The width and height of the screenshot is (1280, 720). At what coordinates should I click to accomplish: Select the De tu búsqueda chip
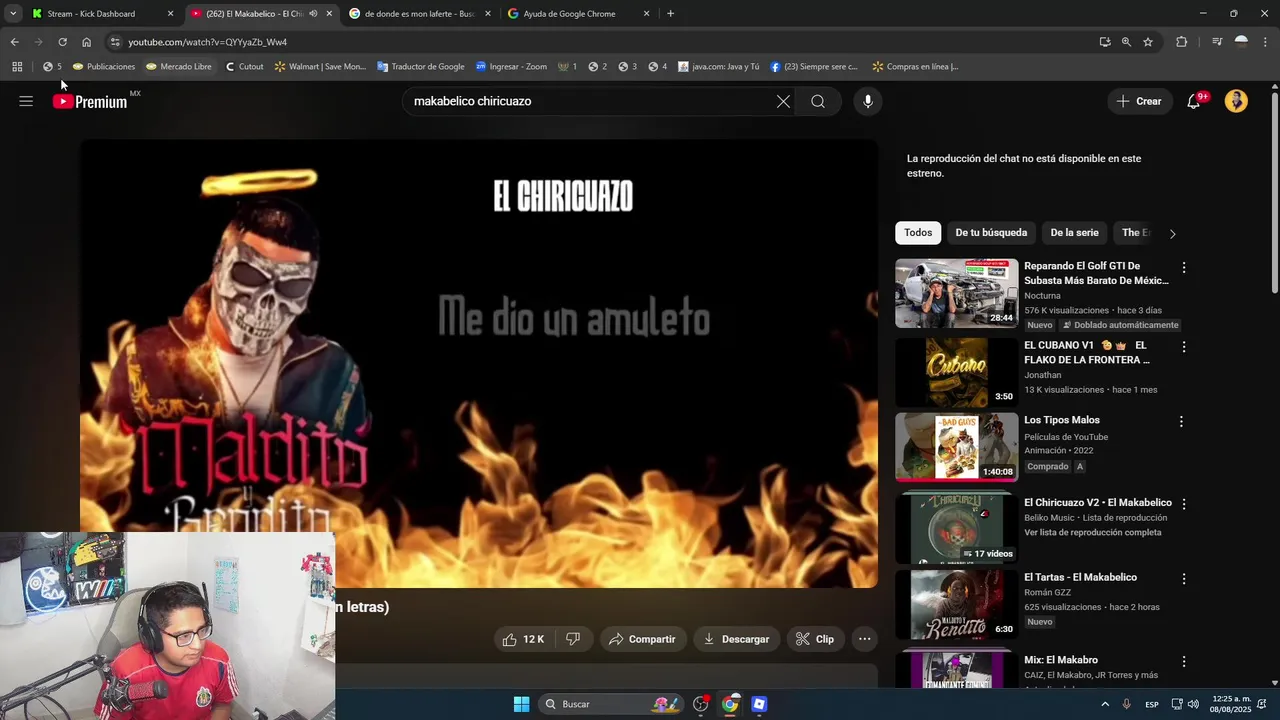click(x=991, y=233)
